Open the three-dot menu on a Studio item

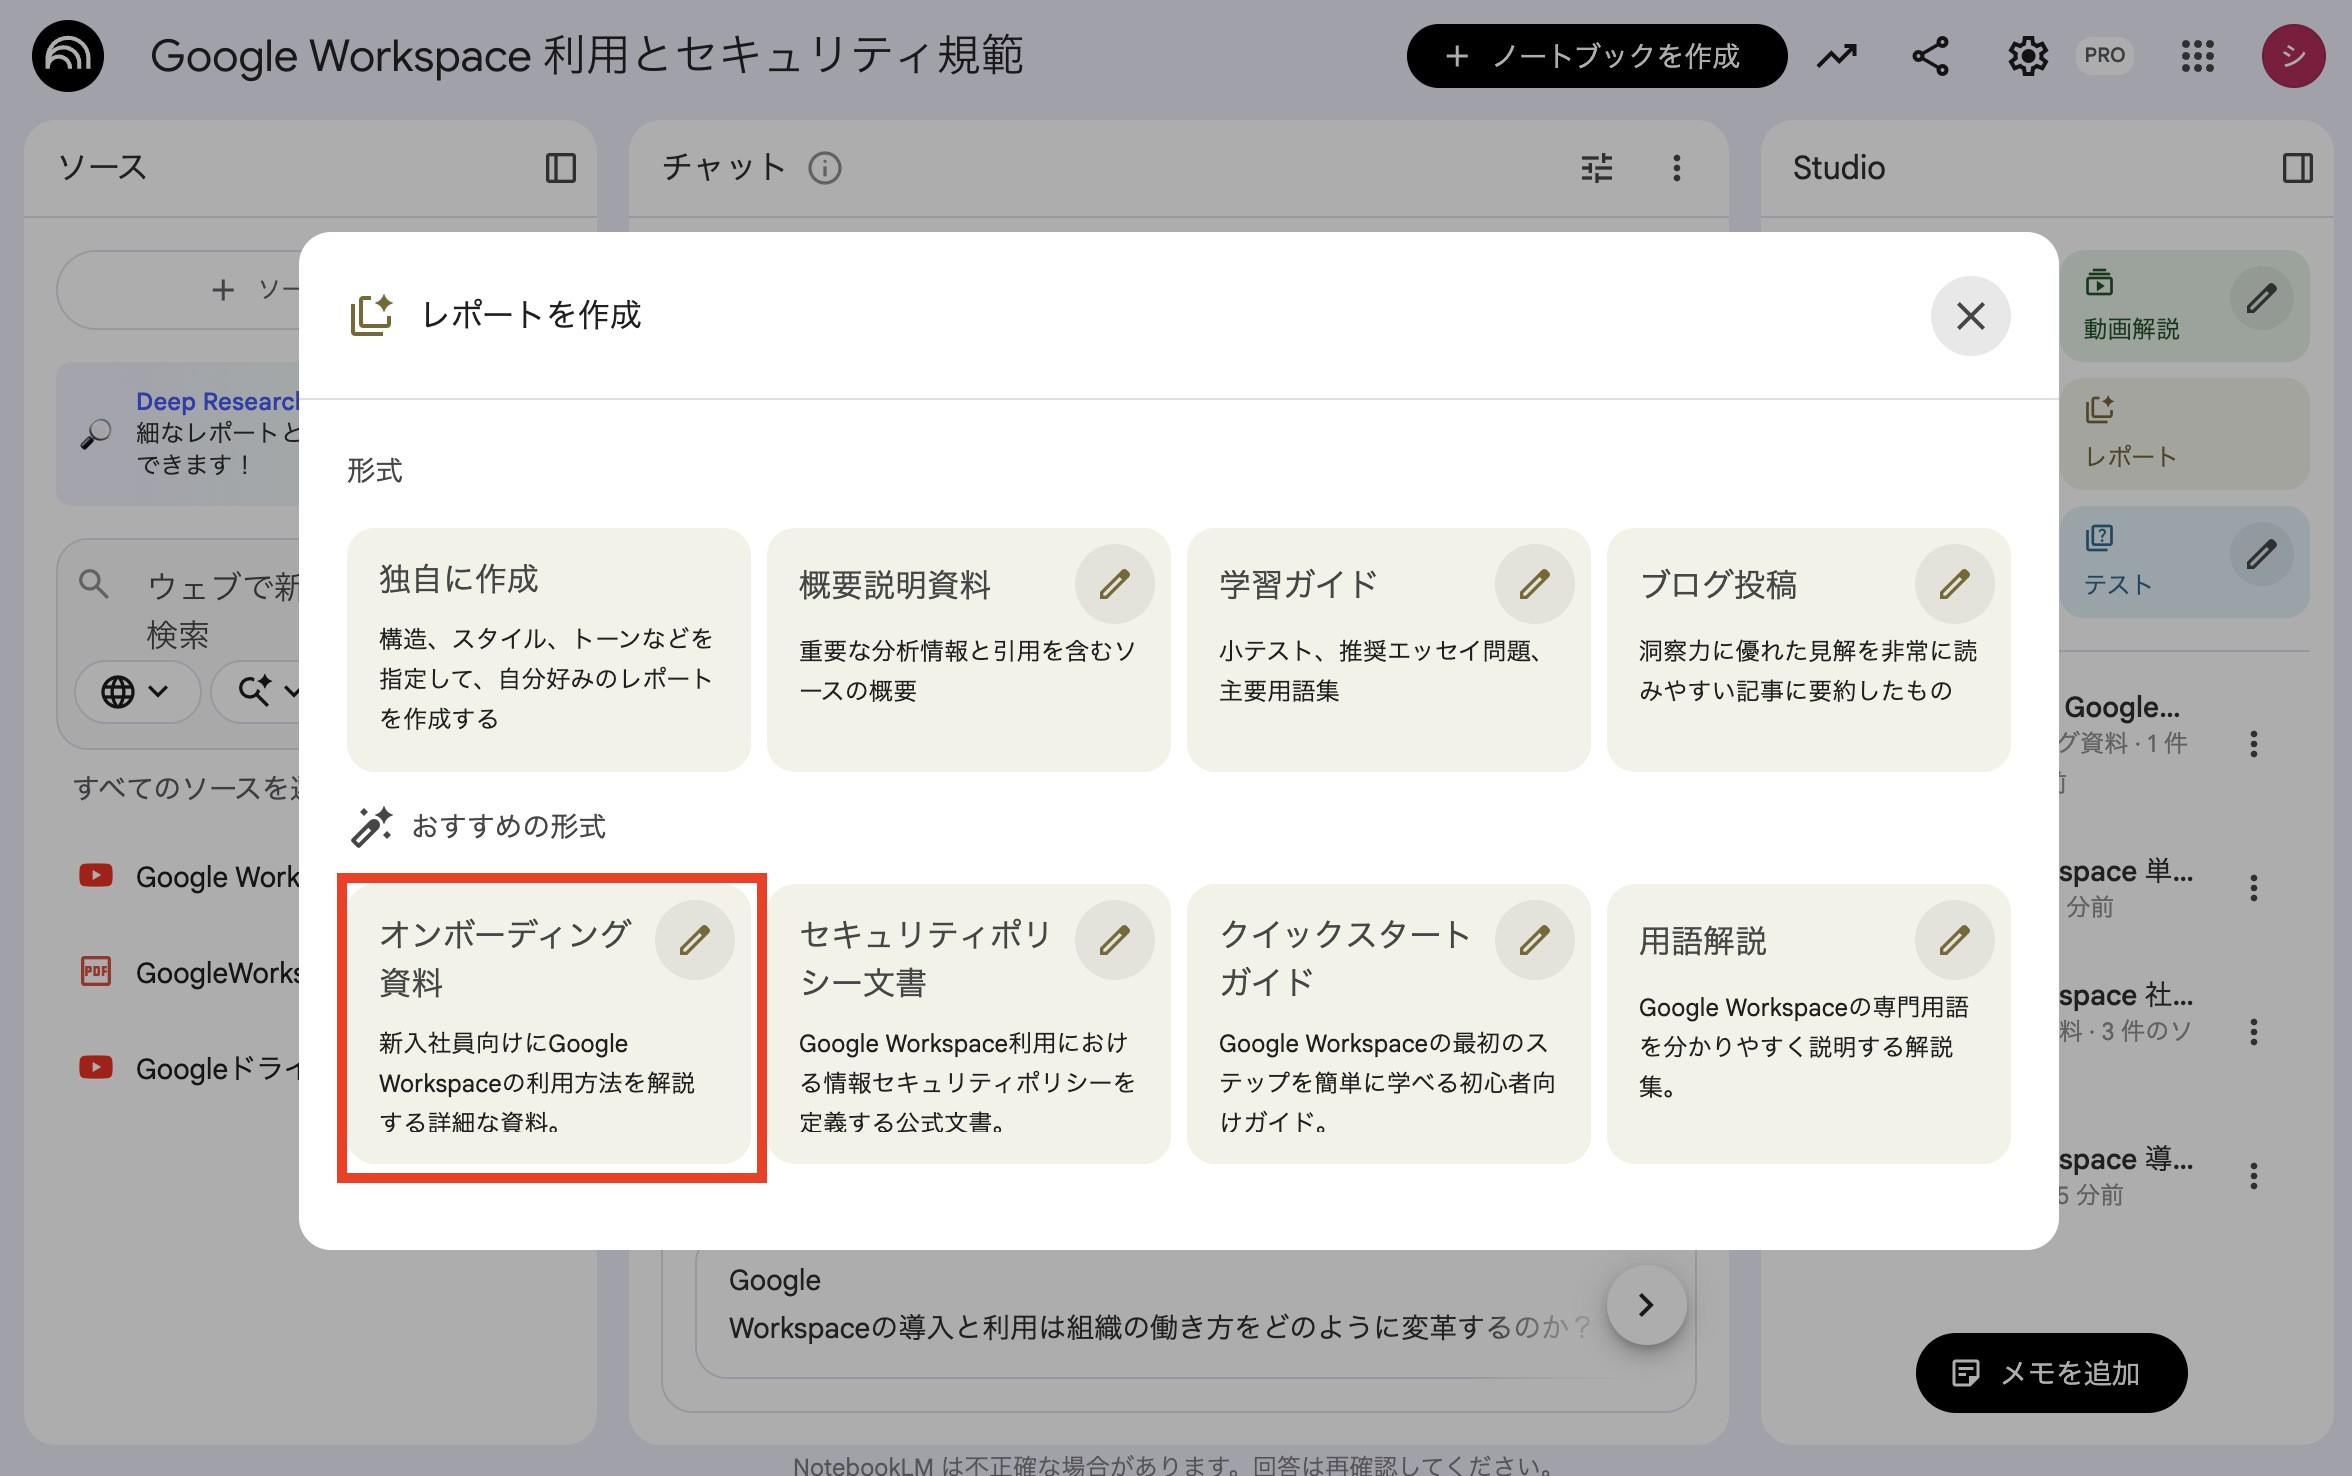[2255, 742]
